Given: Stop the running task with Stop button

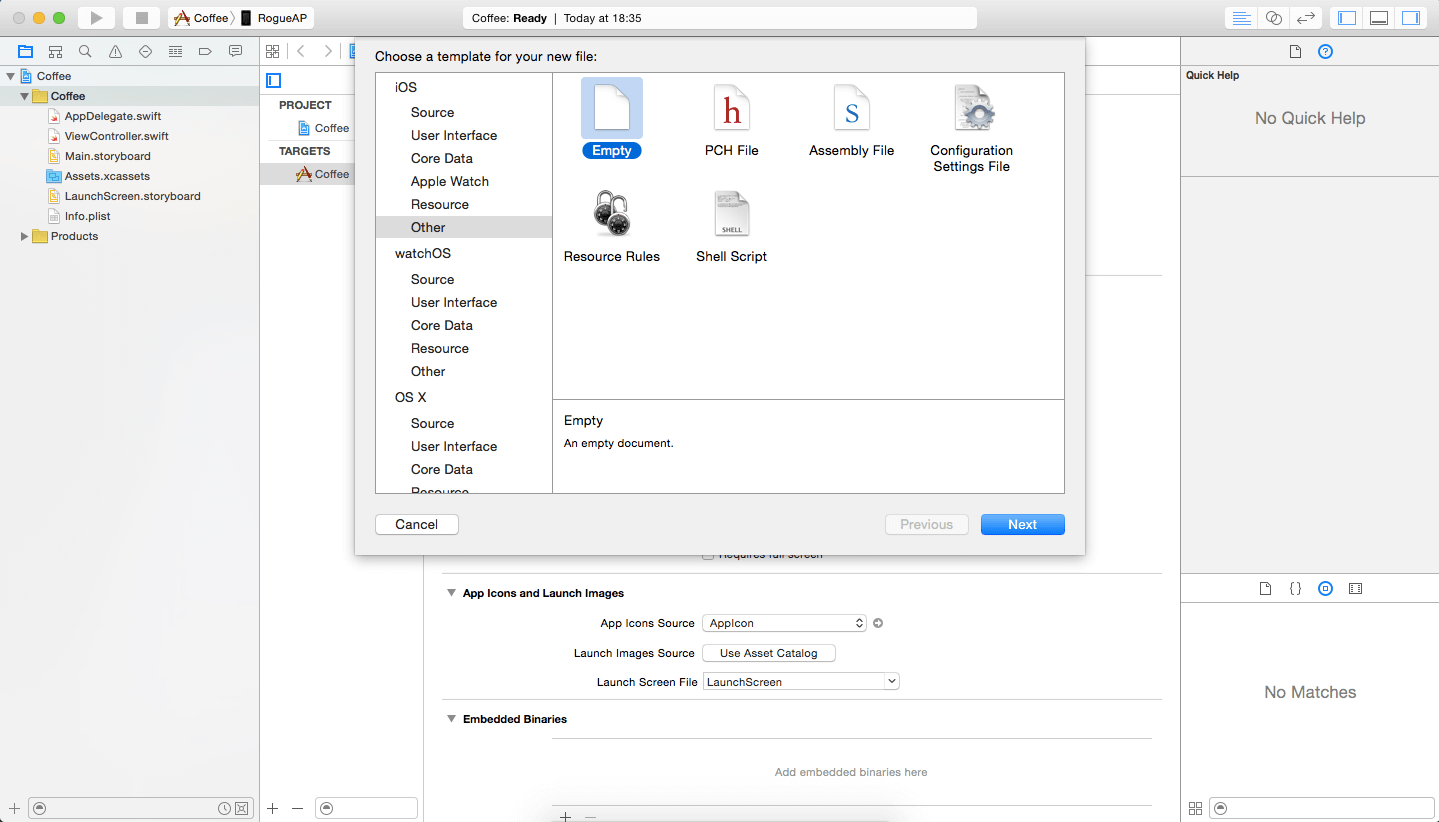Looking at the screenshot, I should point(142,18).
